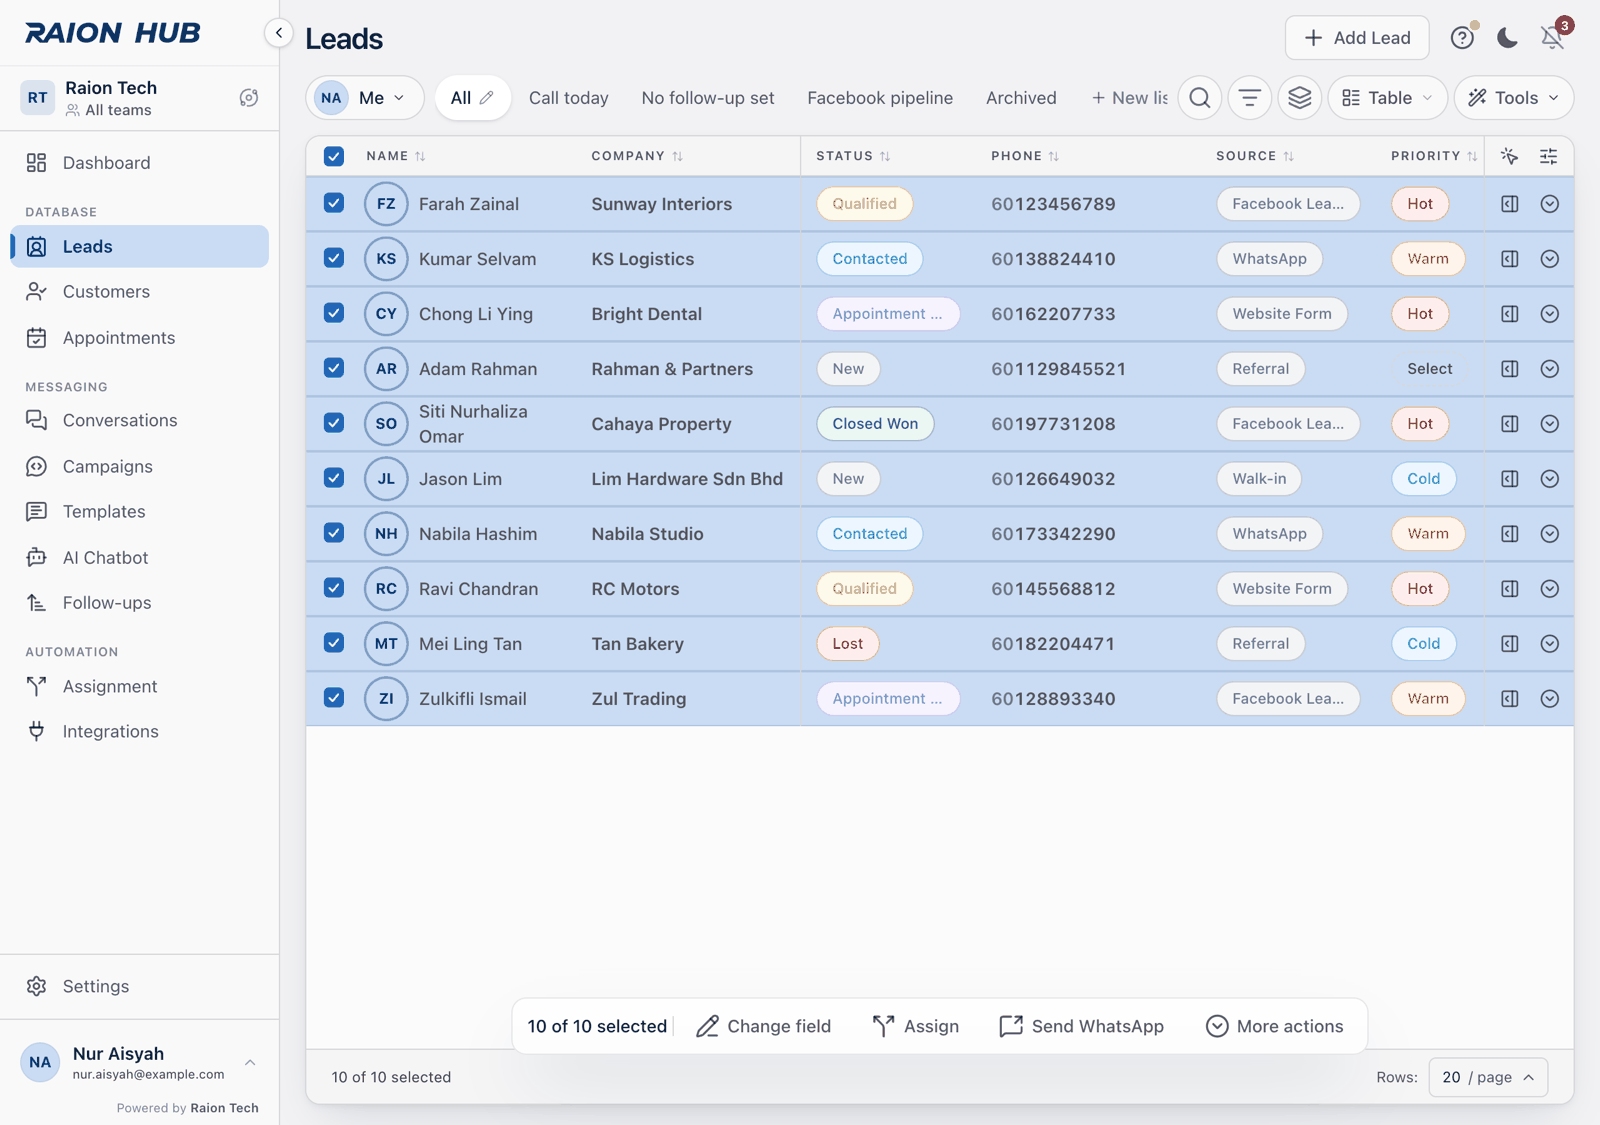Open the filter icon next to search
1600x1125 pixels.
[1250, 98]
